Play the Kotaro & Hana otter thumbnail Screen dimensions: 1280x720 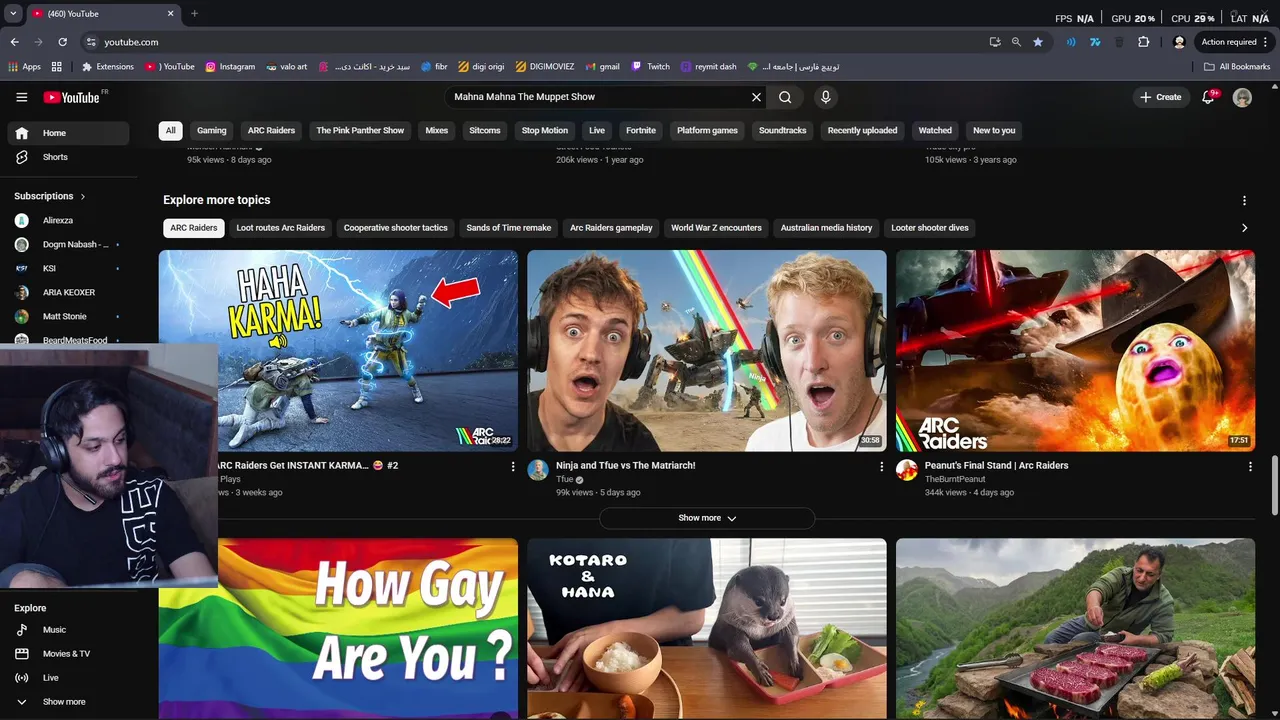(x=707, y=629)
